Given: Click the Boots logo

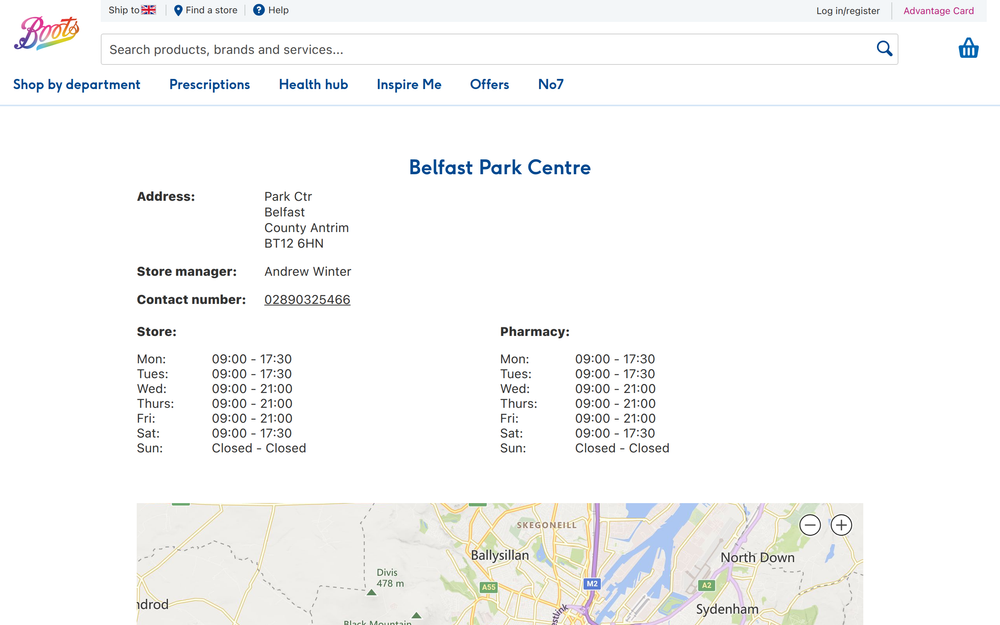Looking at the screenshot, I should [47, 33].
